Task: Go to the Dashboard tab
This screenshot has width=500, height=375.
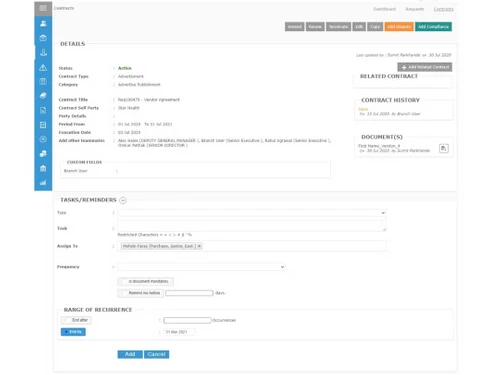Action: pos(385,9)
